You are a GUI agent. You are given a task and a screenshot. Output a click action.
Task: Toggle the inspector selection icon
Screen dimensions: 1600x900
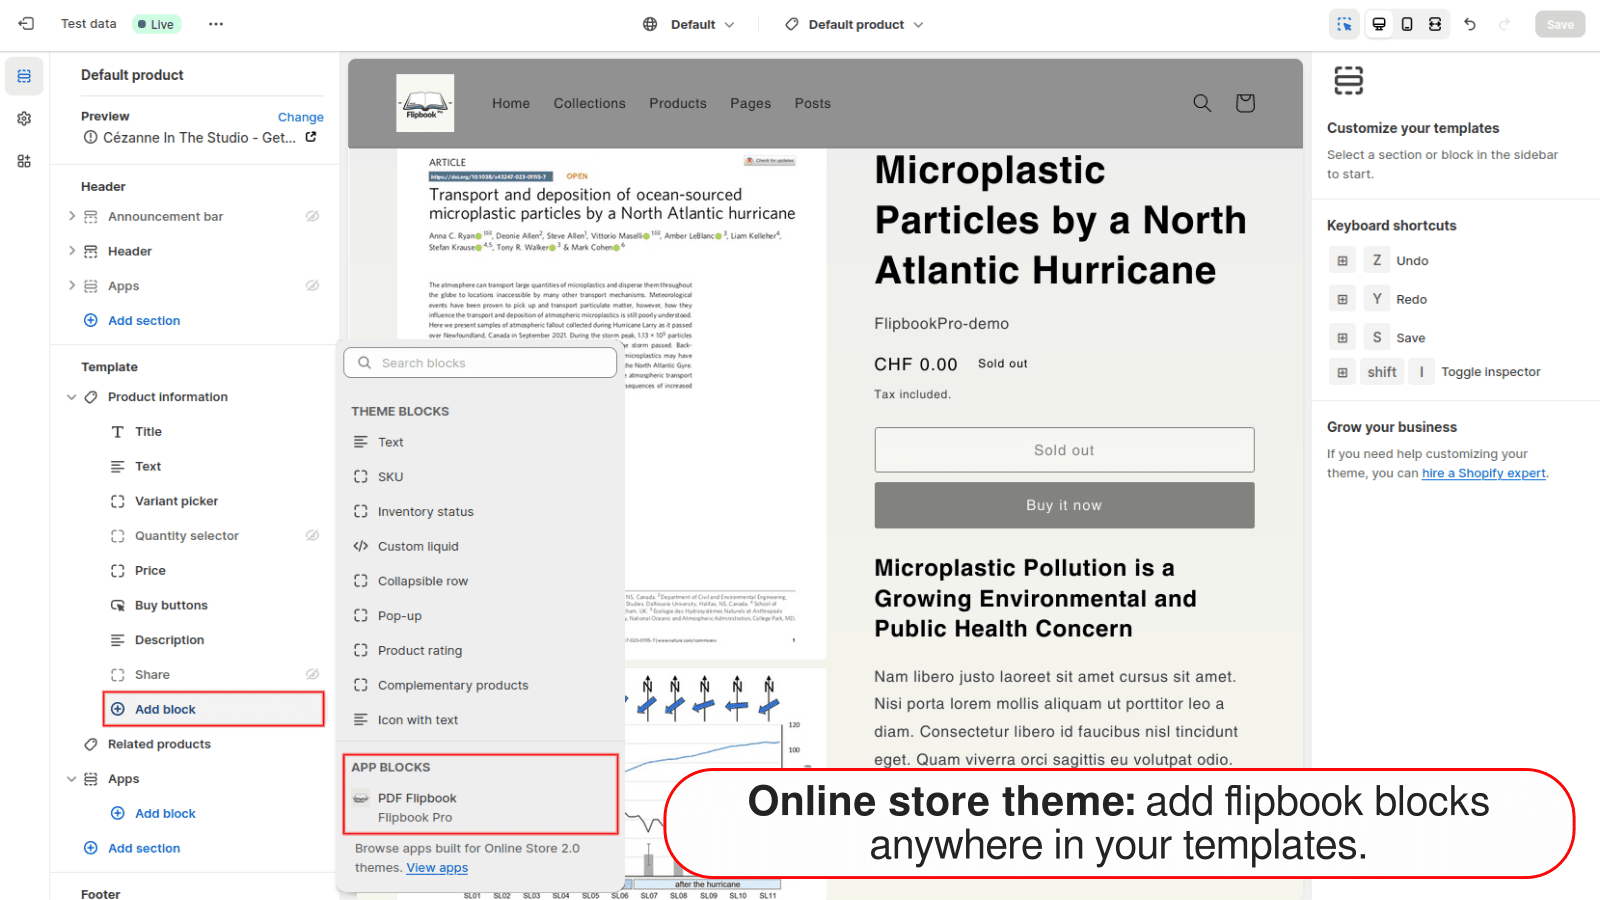pyautogui.click(x=1344, y=24)
